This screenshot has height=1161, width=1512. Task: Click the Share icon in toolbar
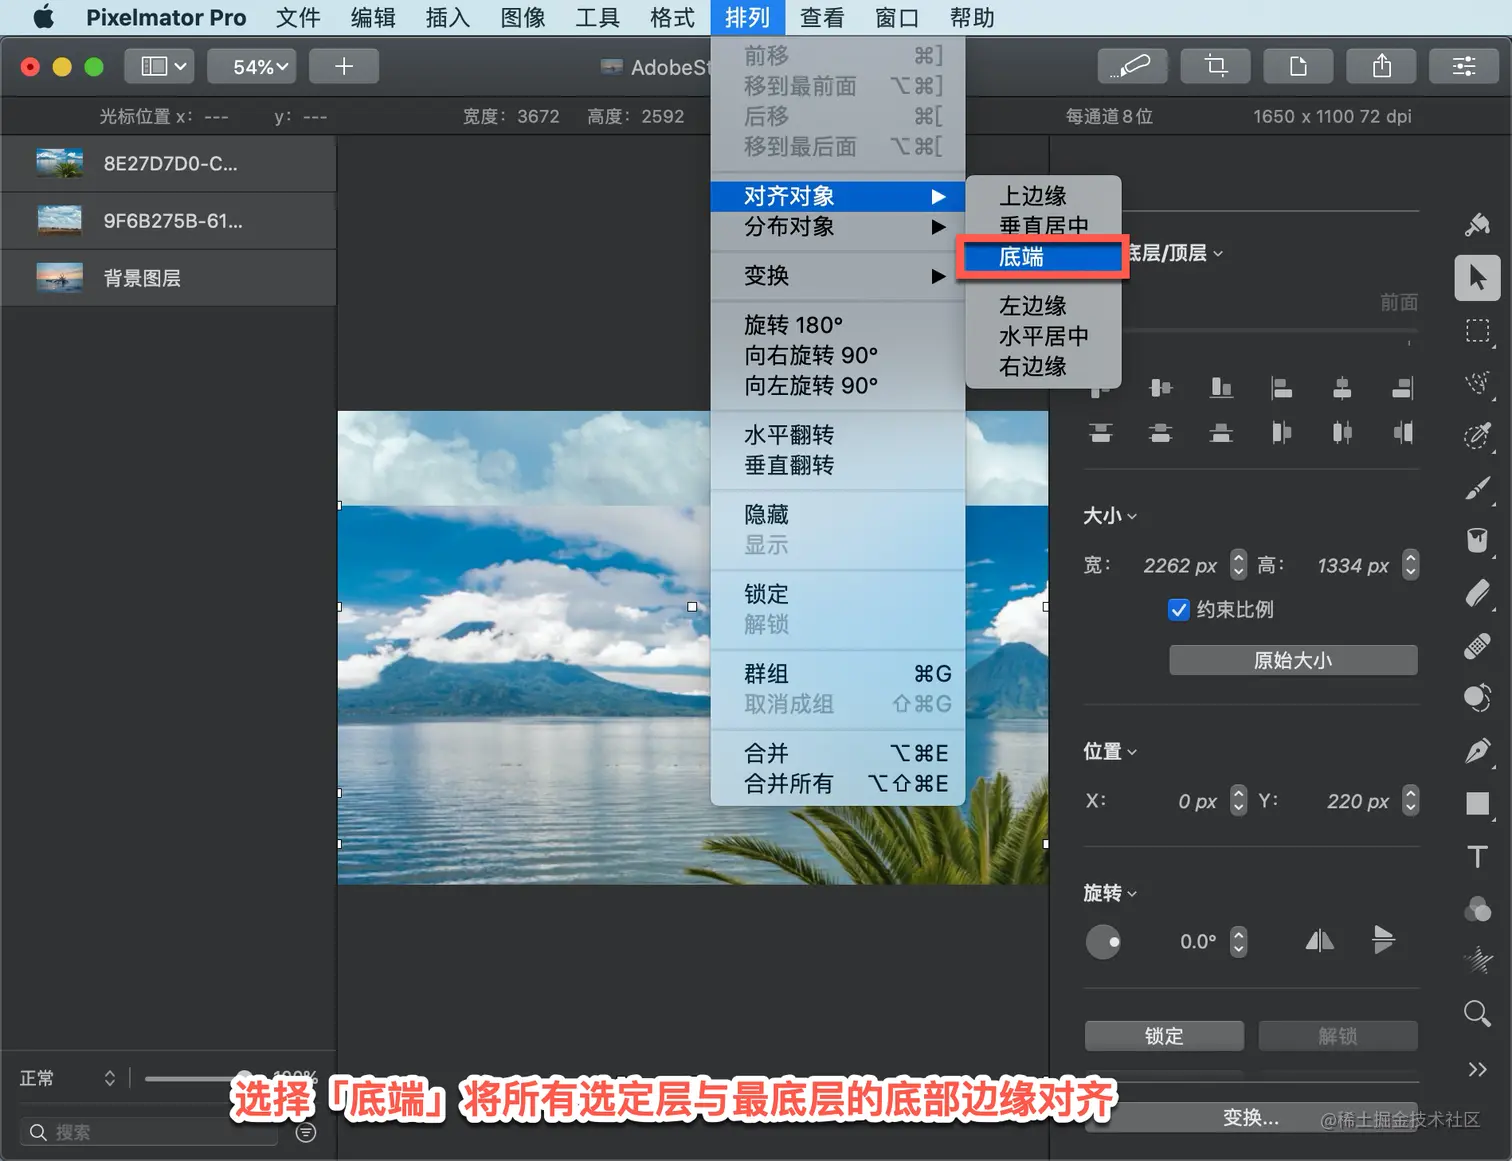(1382, 66)
